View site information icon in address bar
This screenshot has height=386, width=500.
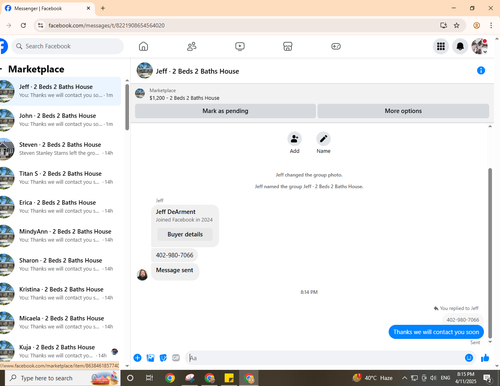tap(40, 25)
